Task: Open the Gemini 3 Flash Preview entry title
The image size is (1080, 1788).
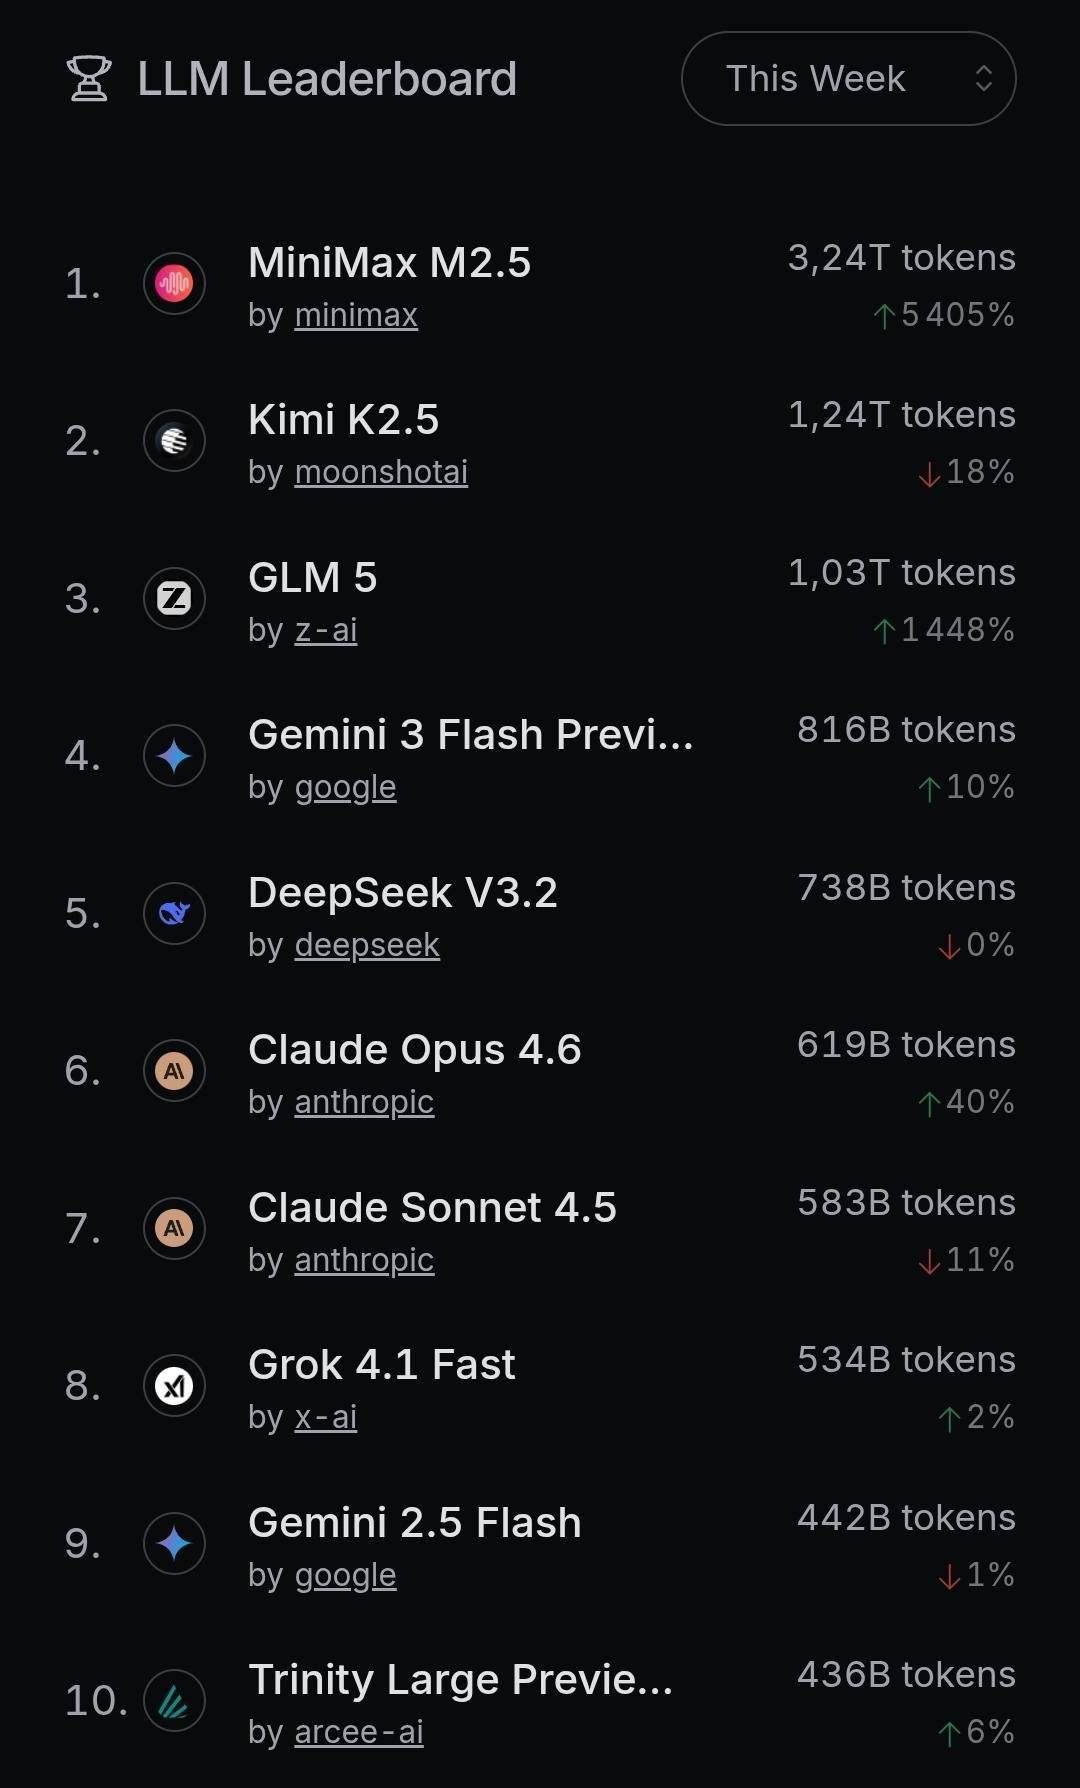Action: pos(470,735)
